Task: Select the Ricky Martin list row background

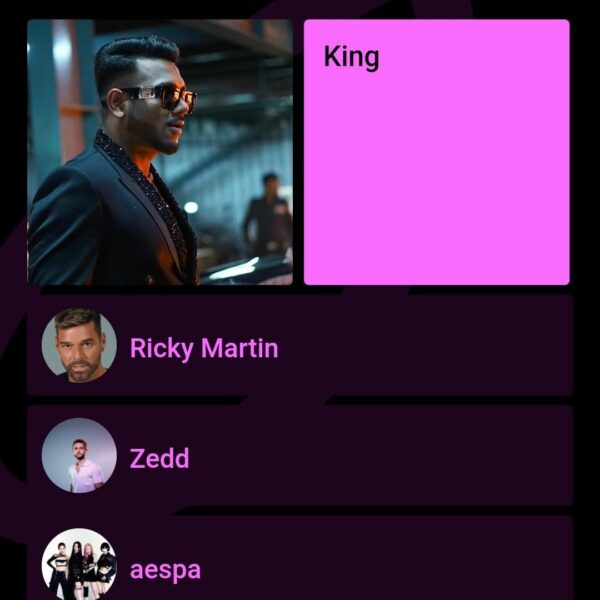Action: [x=300, y=345]
